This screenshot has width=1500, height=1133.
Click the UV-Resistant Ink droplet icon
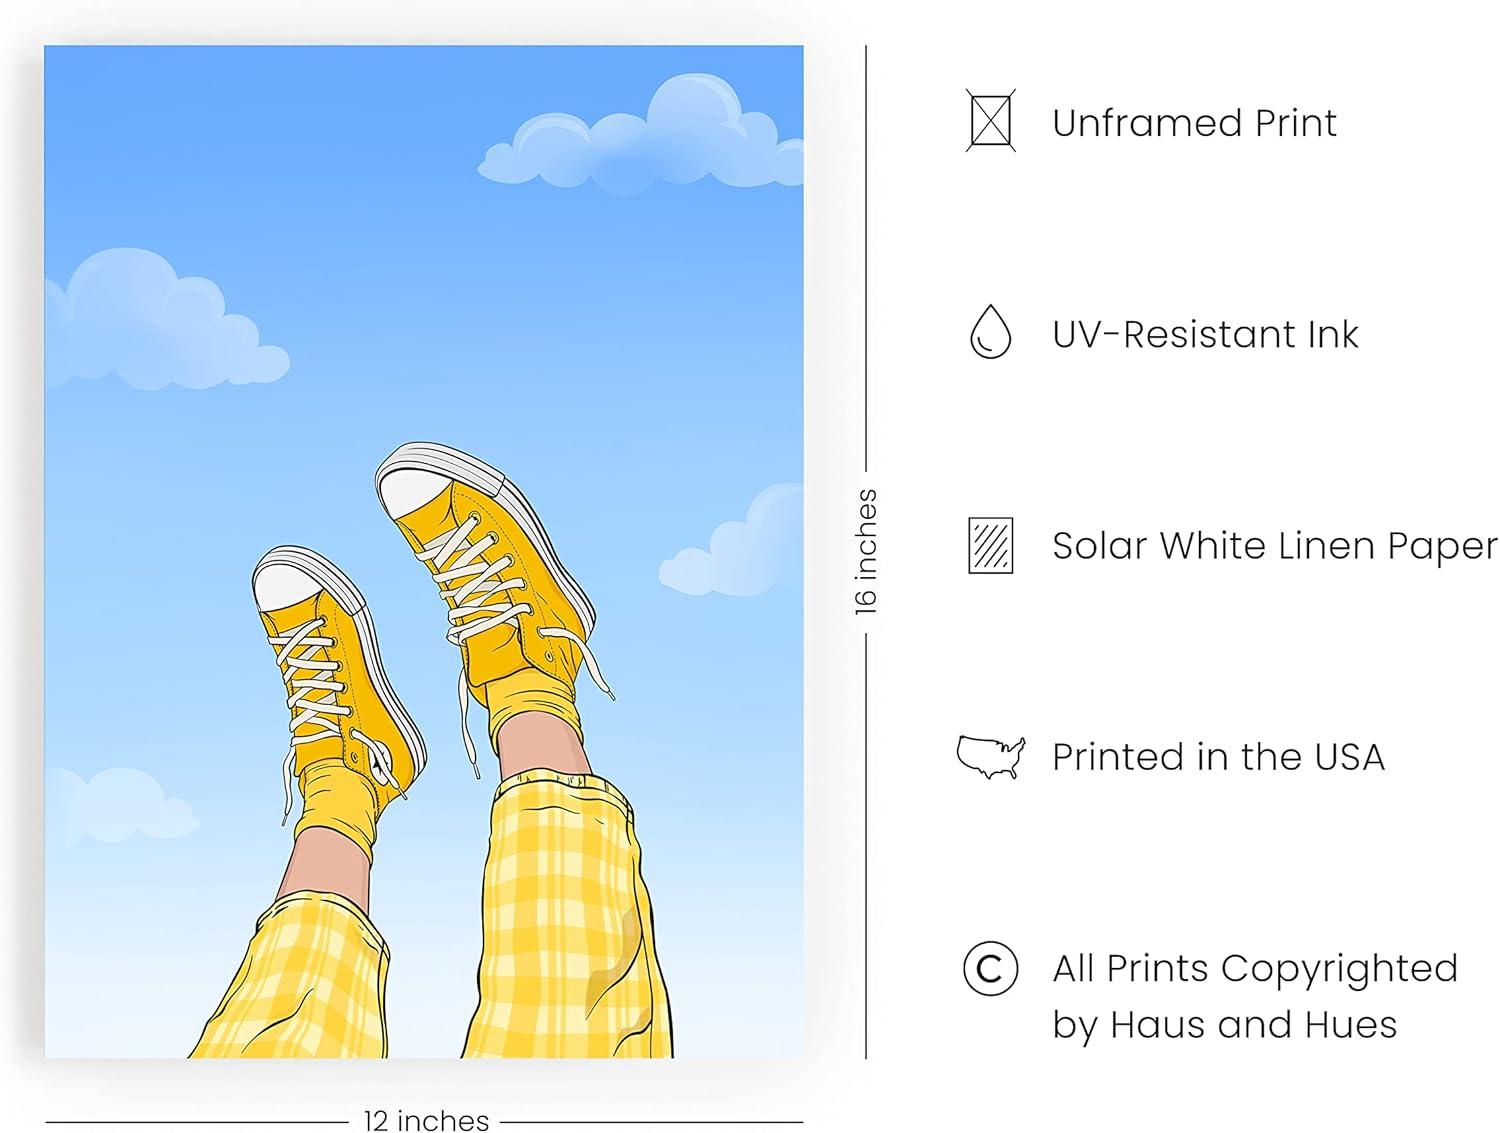pyautogui.click(x=990, y=332)
